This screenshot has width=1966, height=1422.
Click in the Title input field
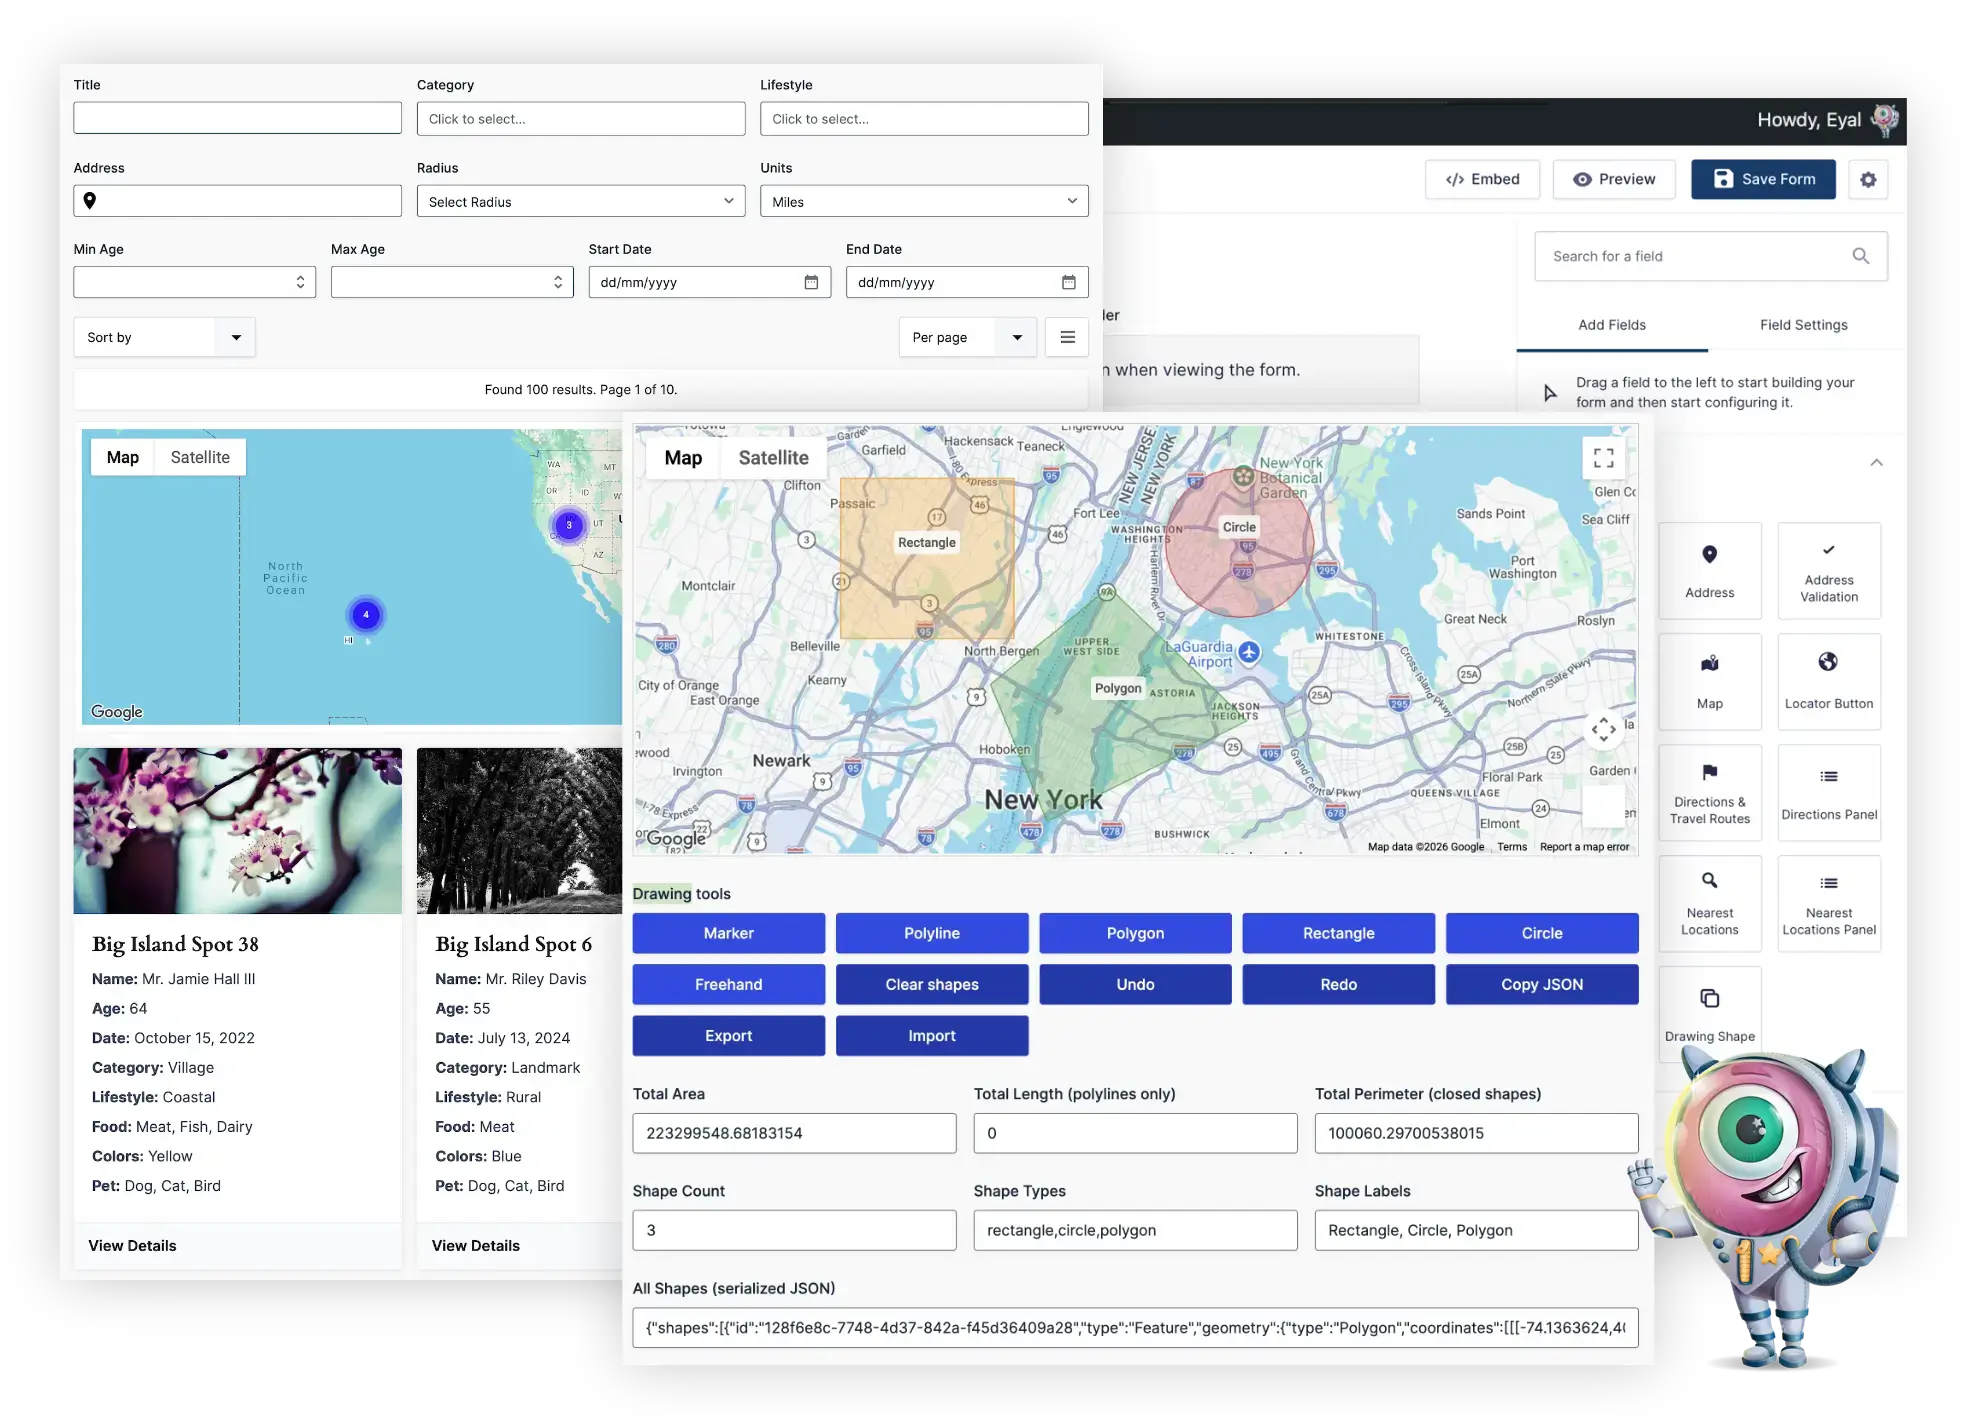tap(237, 118)
